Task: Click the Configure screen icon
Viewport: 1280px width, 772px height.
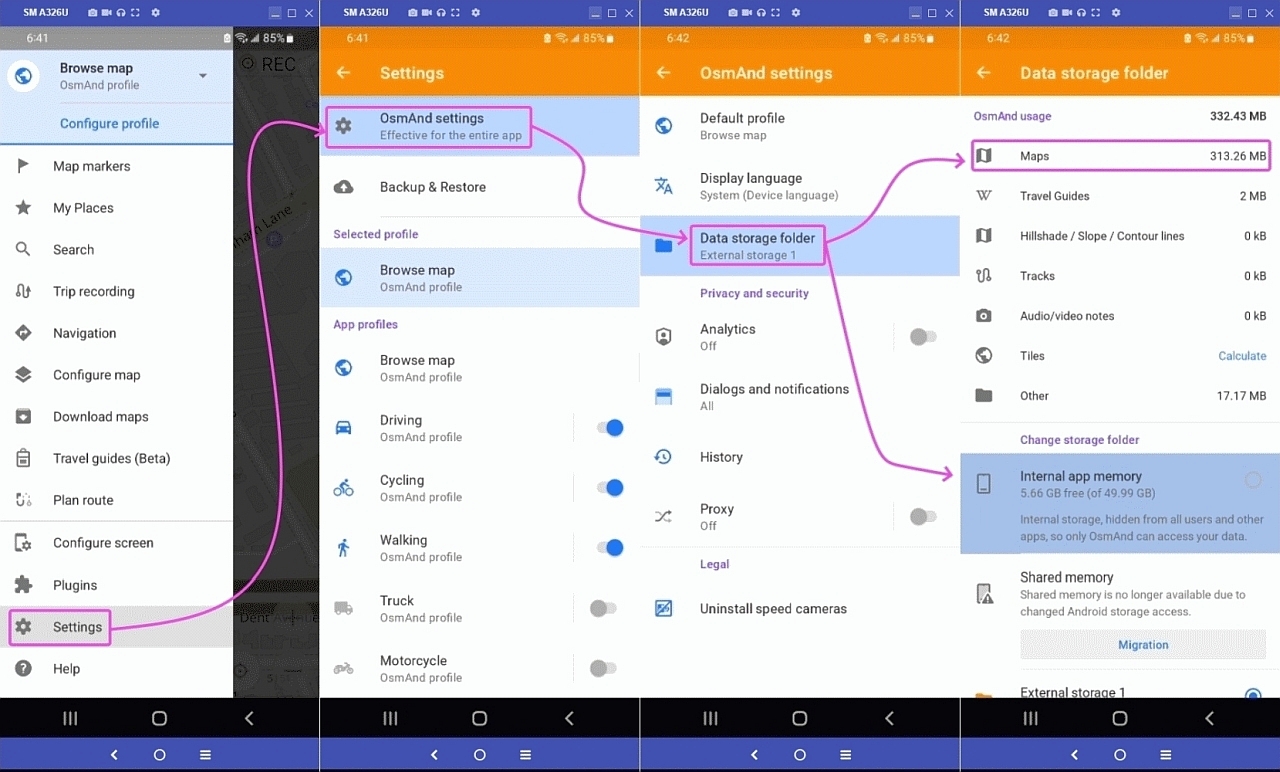Action: point(23,543)
